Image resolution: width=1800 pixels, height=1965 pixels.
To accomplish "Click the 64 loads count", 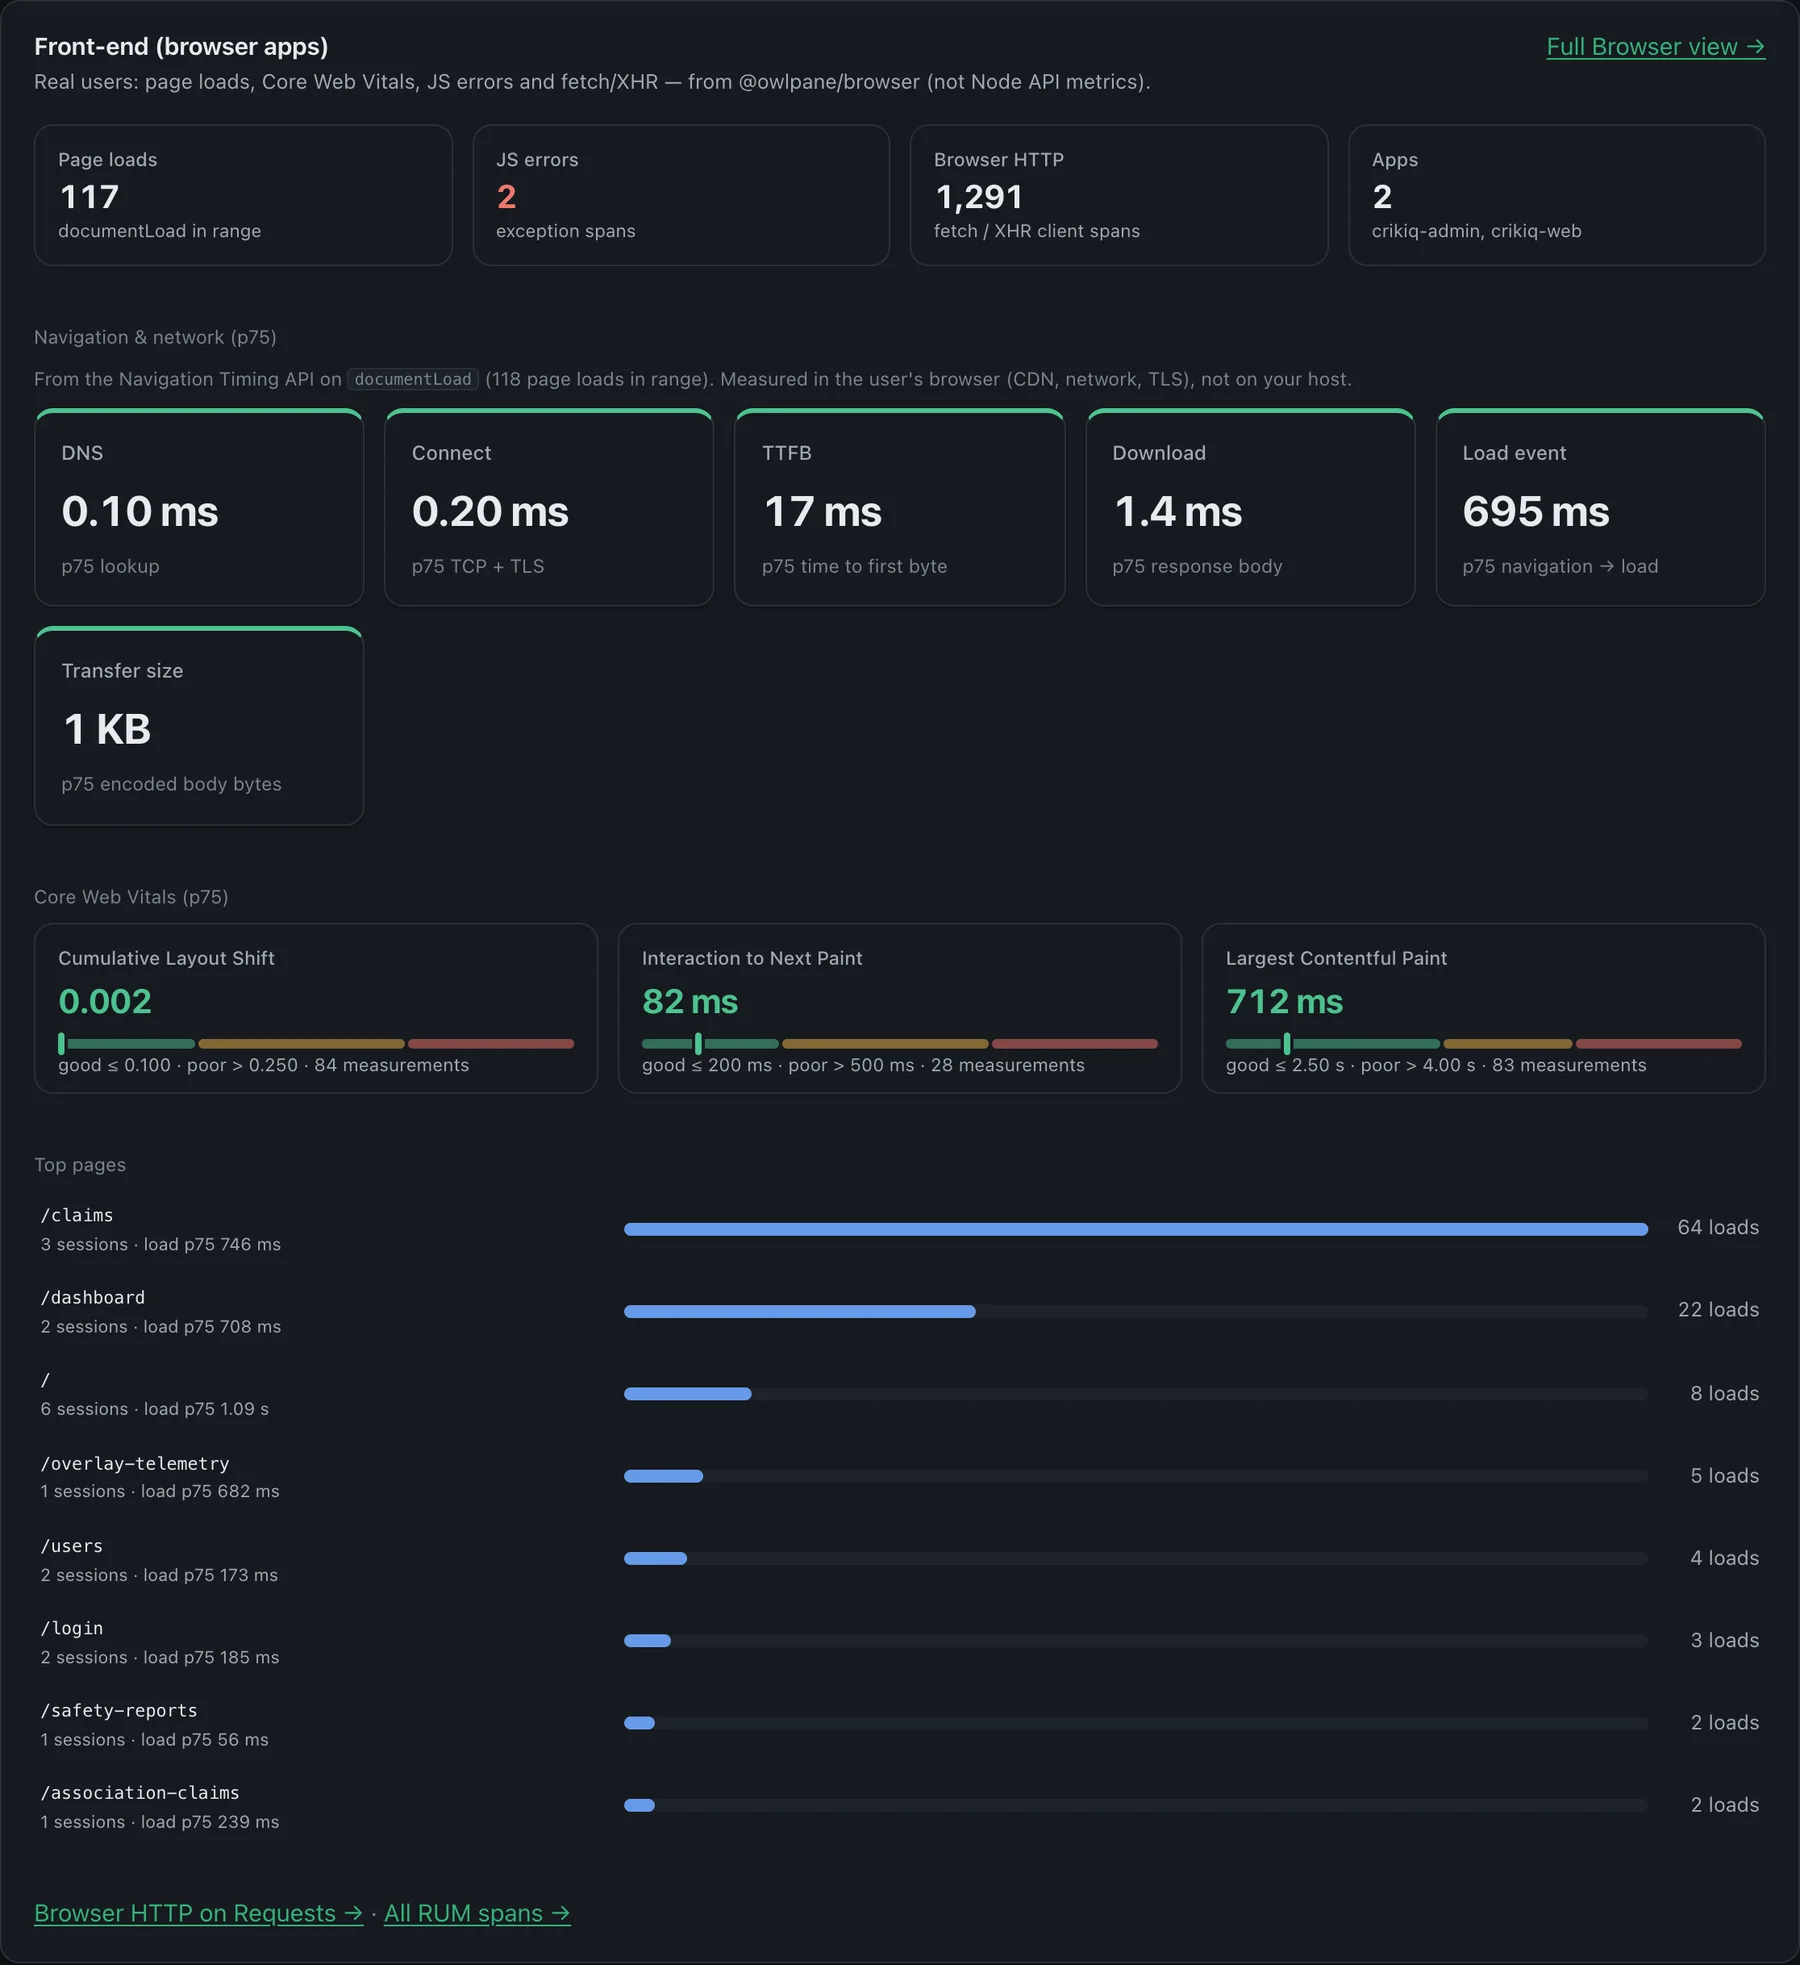I will tap(1718, 1227).
